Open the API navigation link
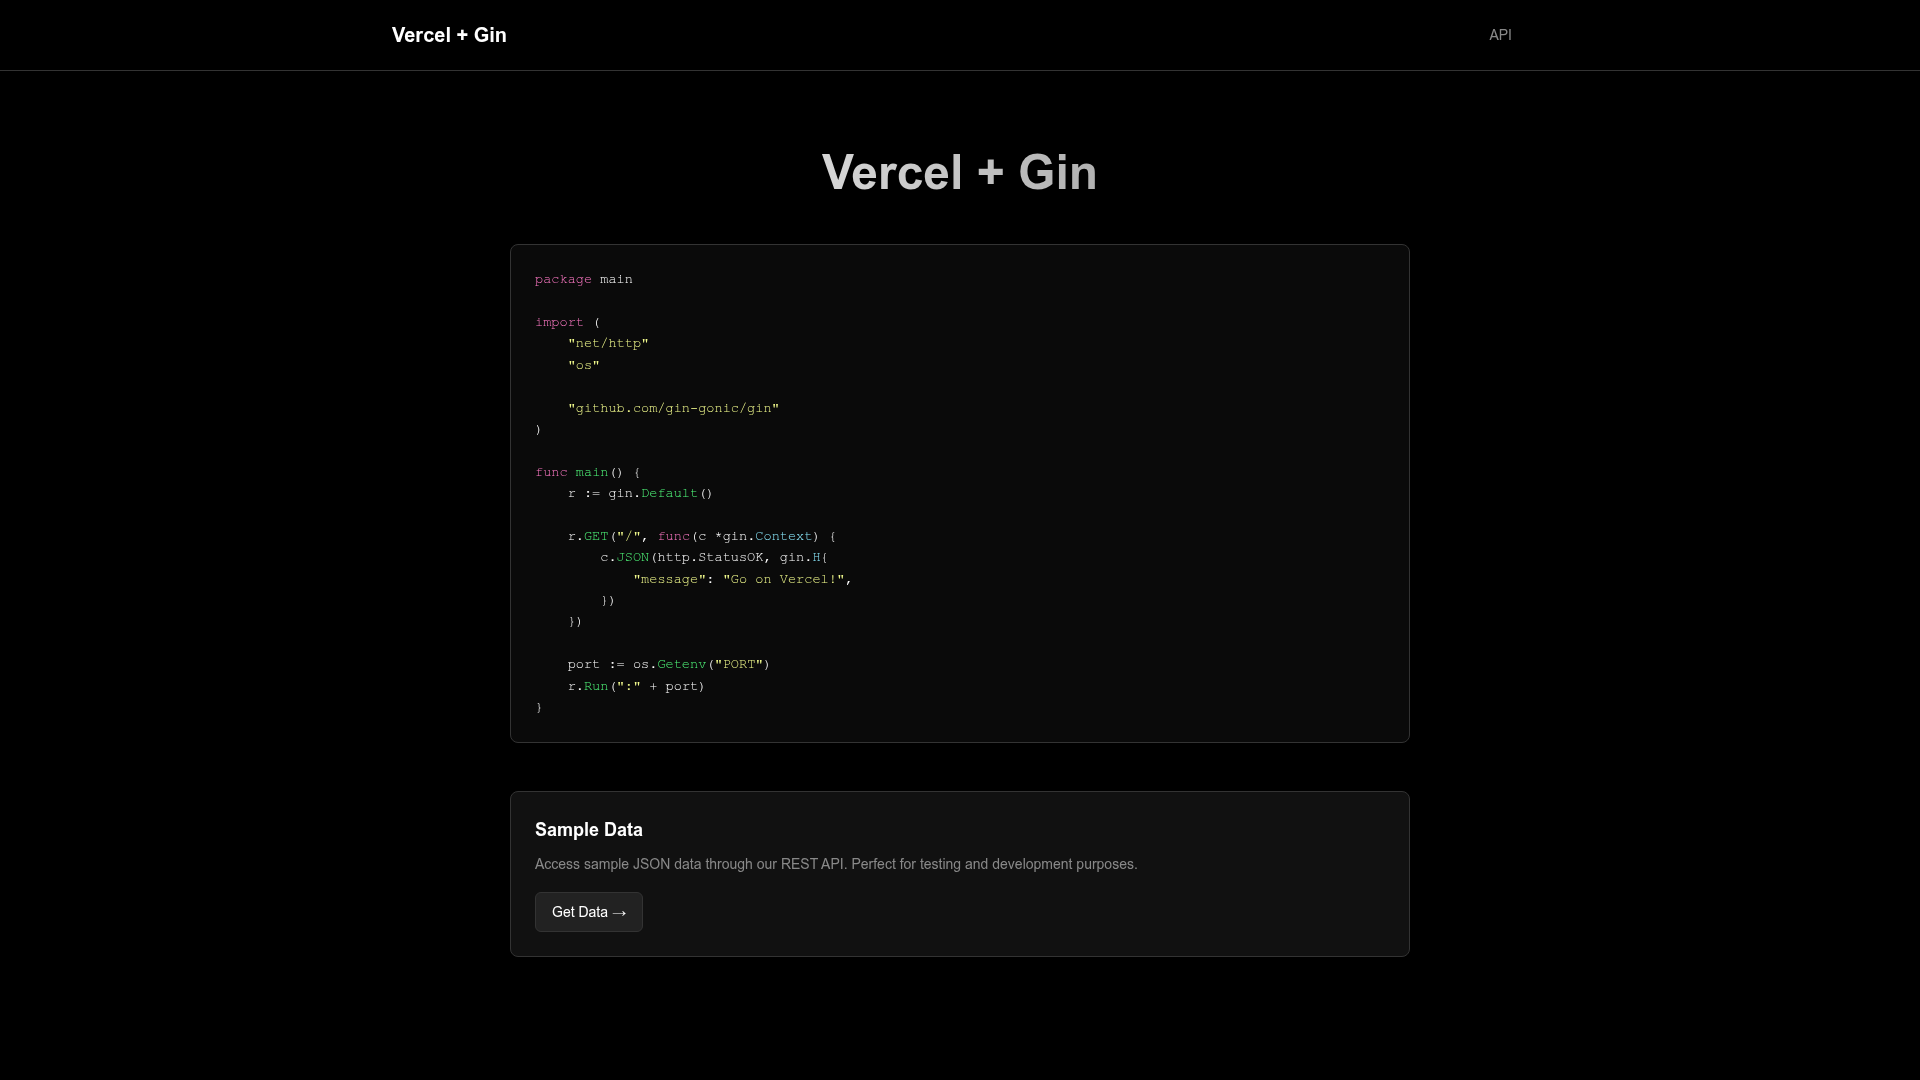This screenshot has width=1920, height=1080. (x=1500, y=35)
